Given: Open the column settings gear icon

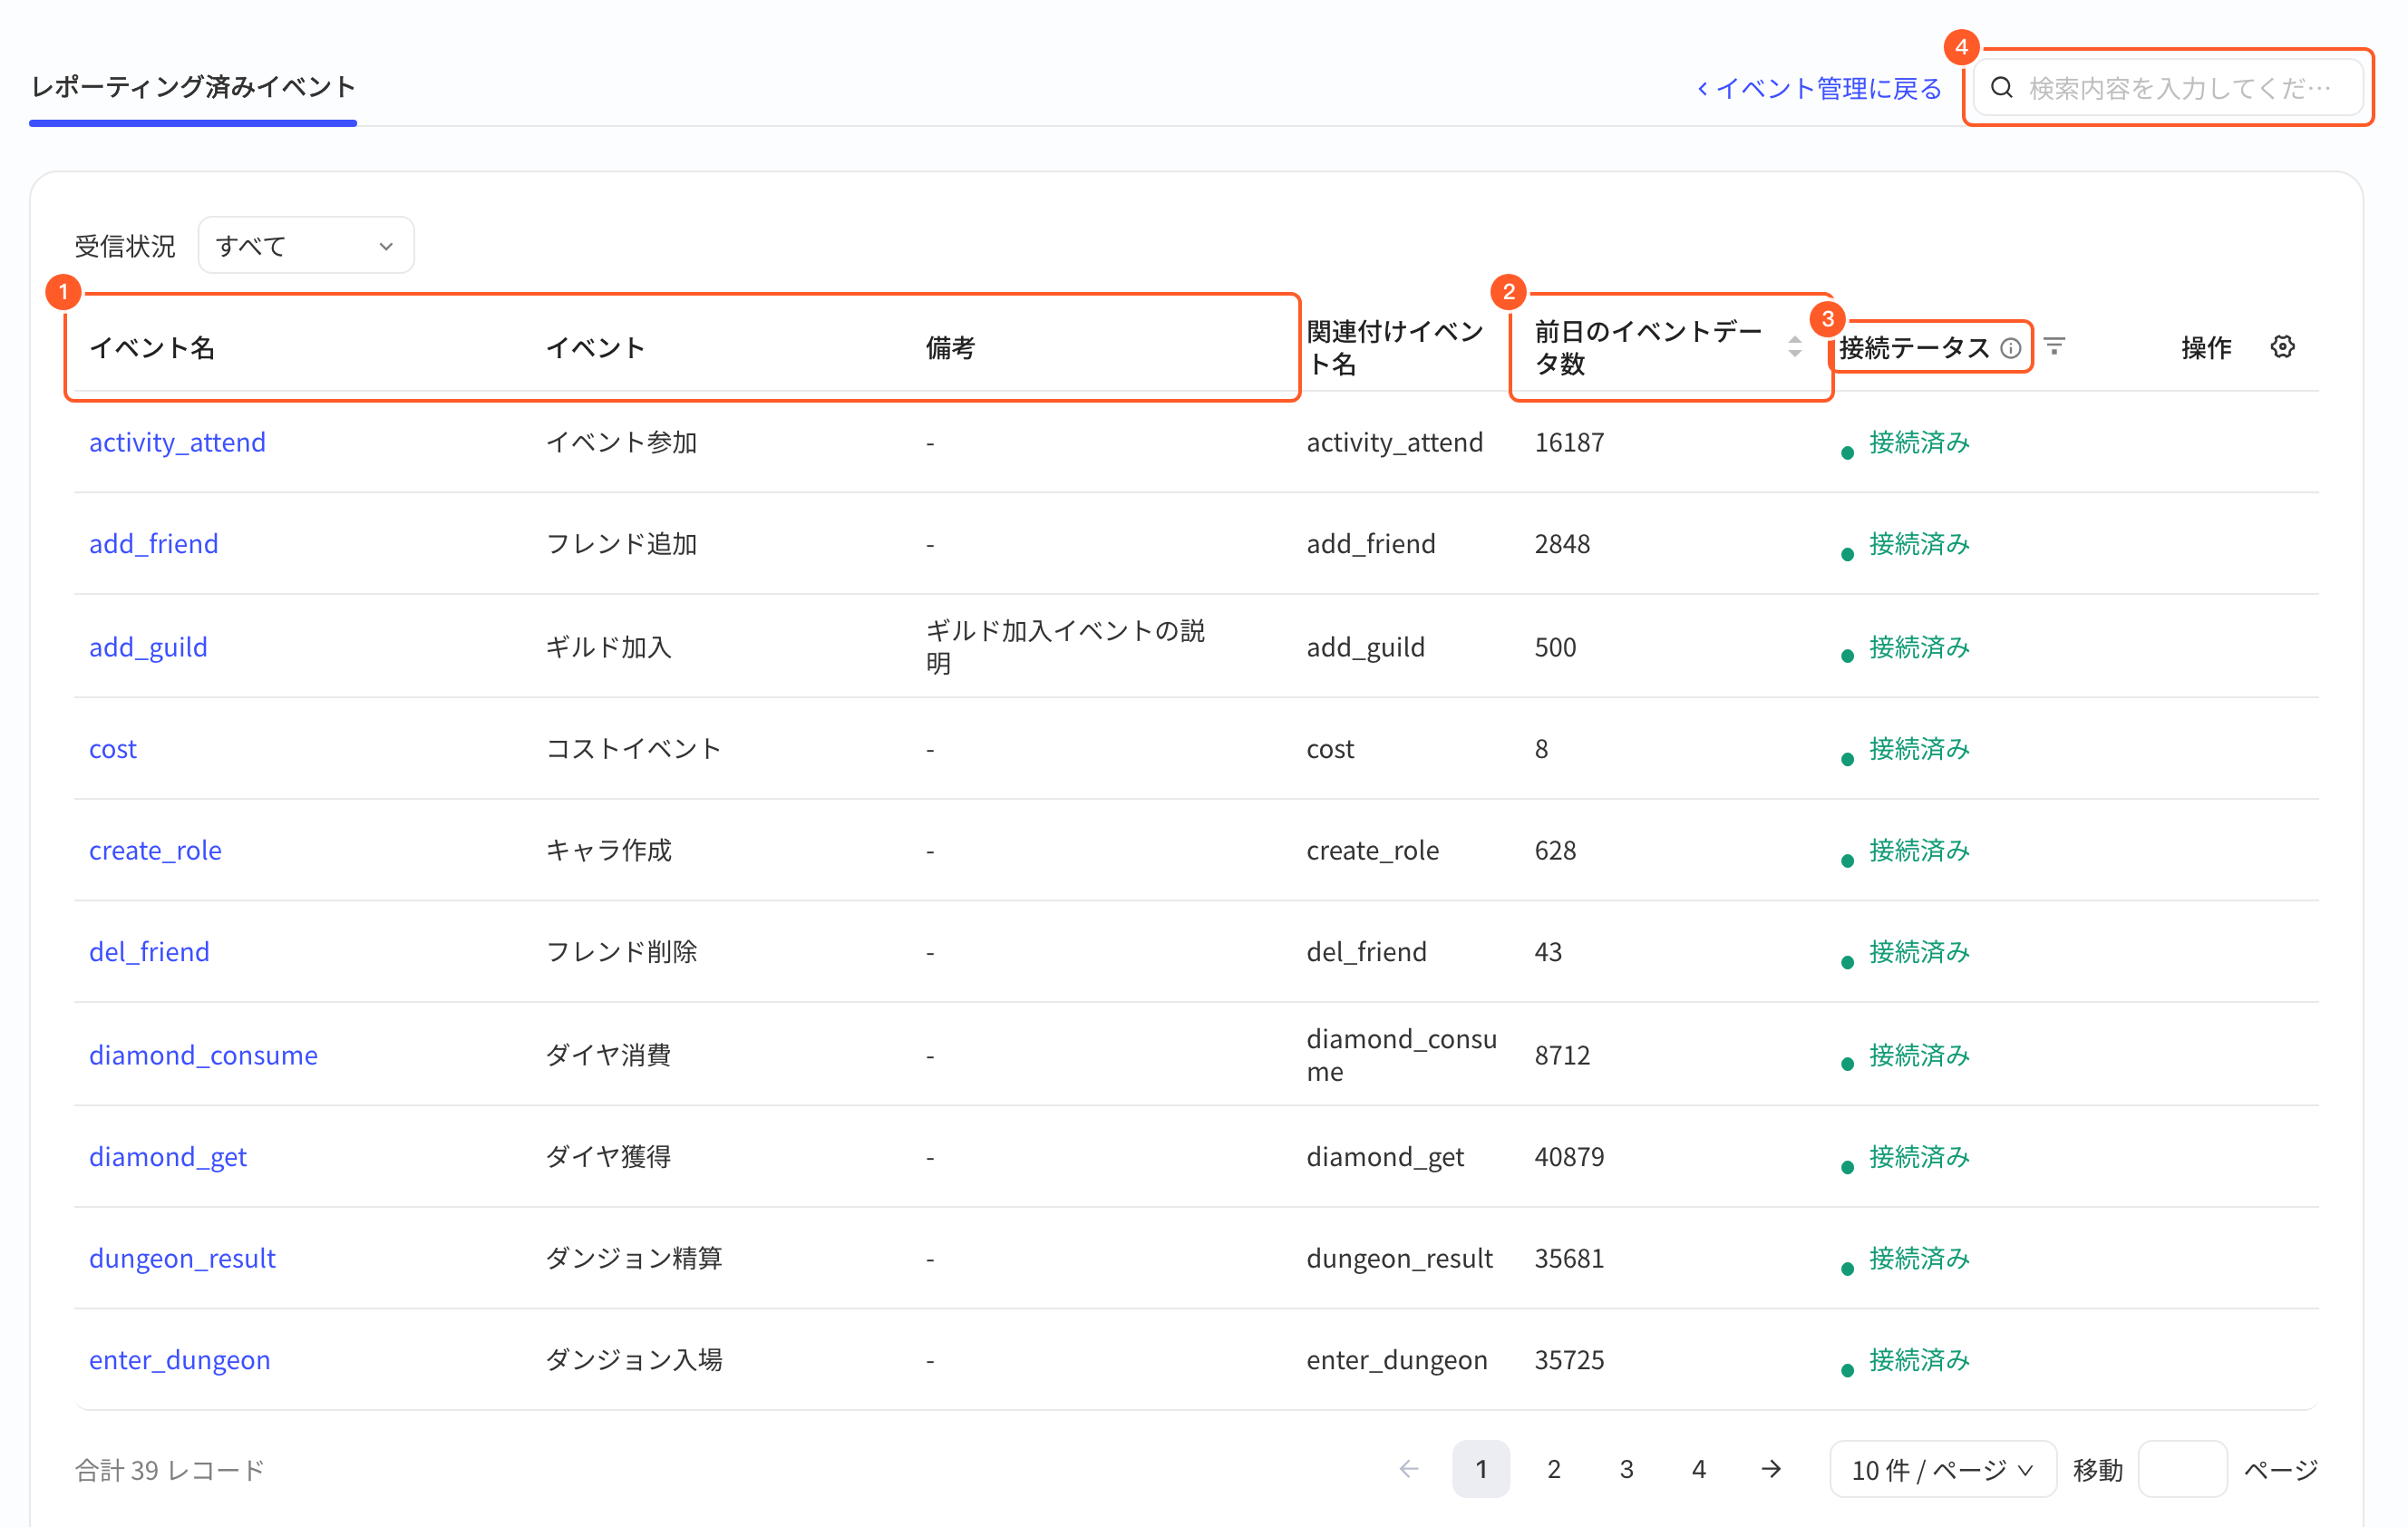Looking at the screenshot, I should click(2282, 347).
